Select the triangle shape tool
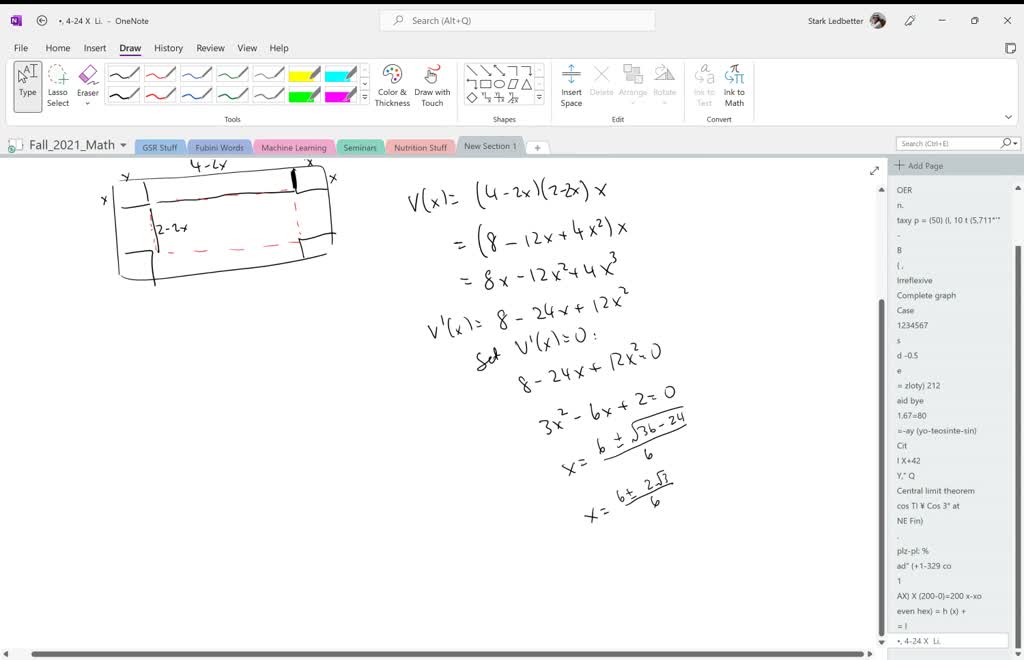The height and width of the screenshot is (660, 1024). 526,84
